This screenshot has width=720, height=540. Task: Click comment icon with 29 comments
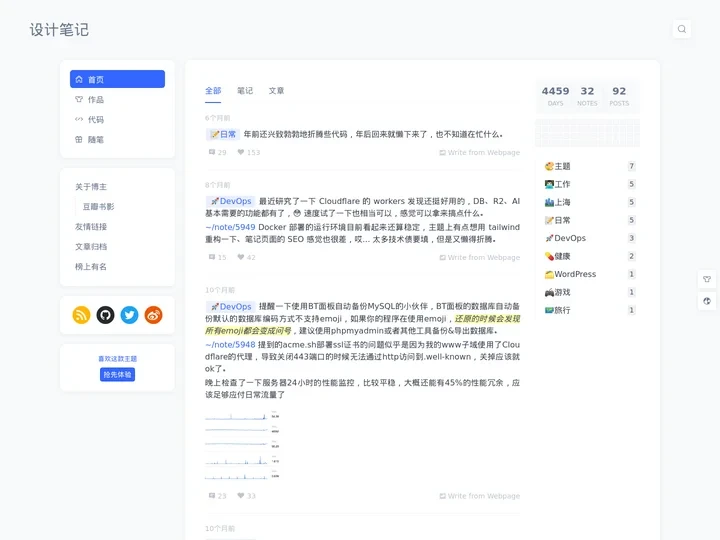pyautogui.click(x=217, y=152)
